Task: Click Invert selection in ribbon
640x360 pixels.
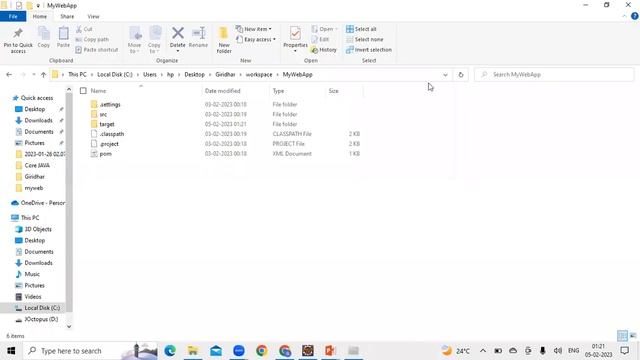Action: tap(369, 50)
